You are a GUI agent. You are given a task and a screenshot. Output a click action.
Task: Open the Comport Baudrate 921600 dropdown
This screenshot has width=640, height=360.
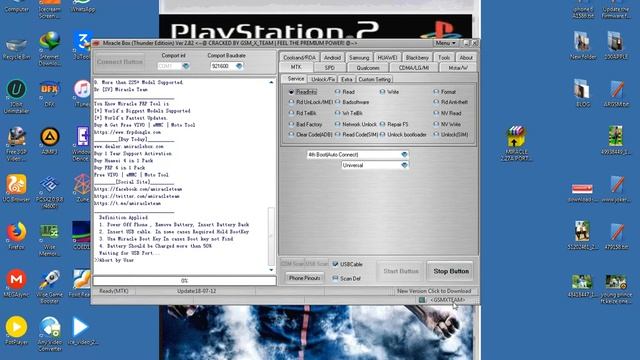point(239,66)
